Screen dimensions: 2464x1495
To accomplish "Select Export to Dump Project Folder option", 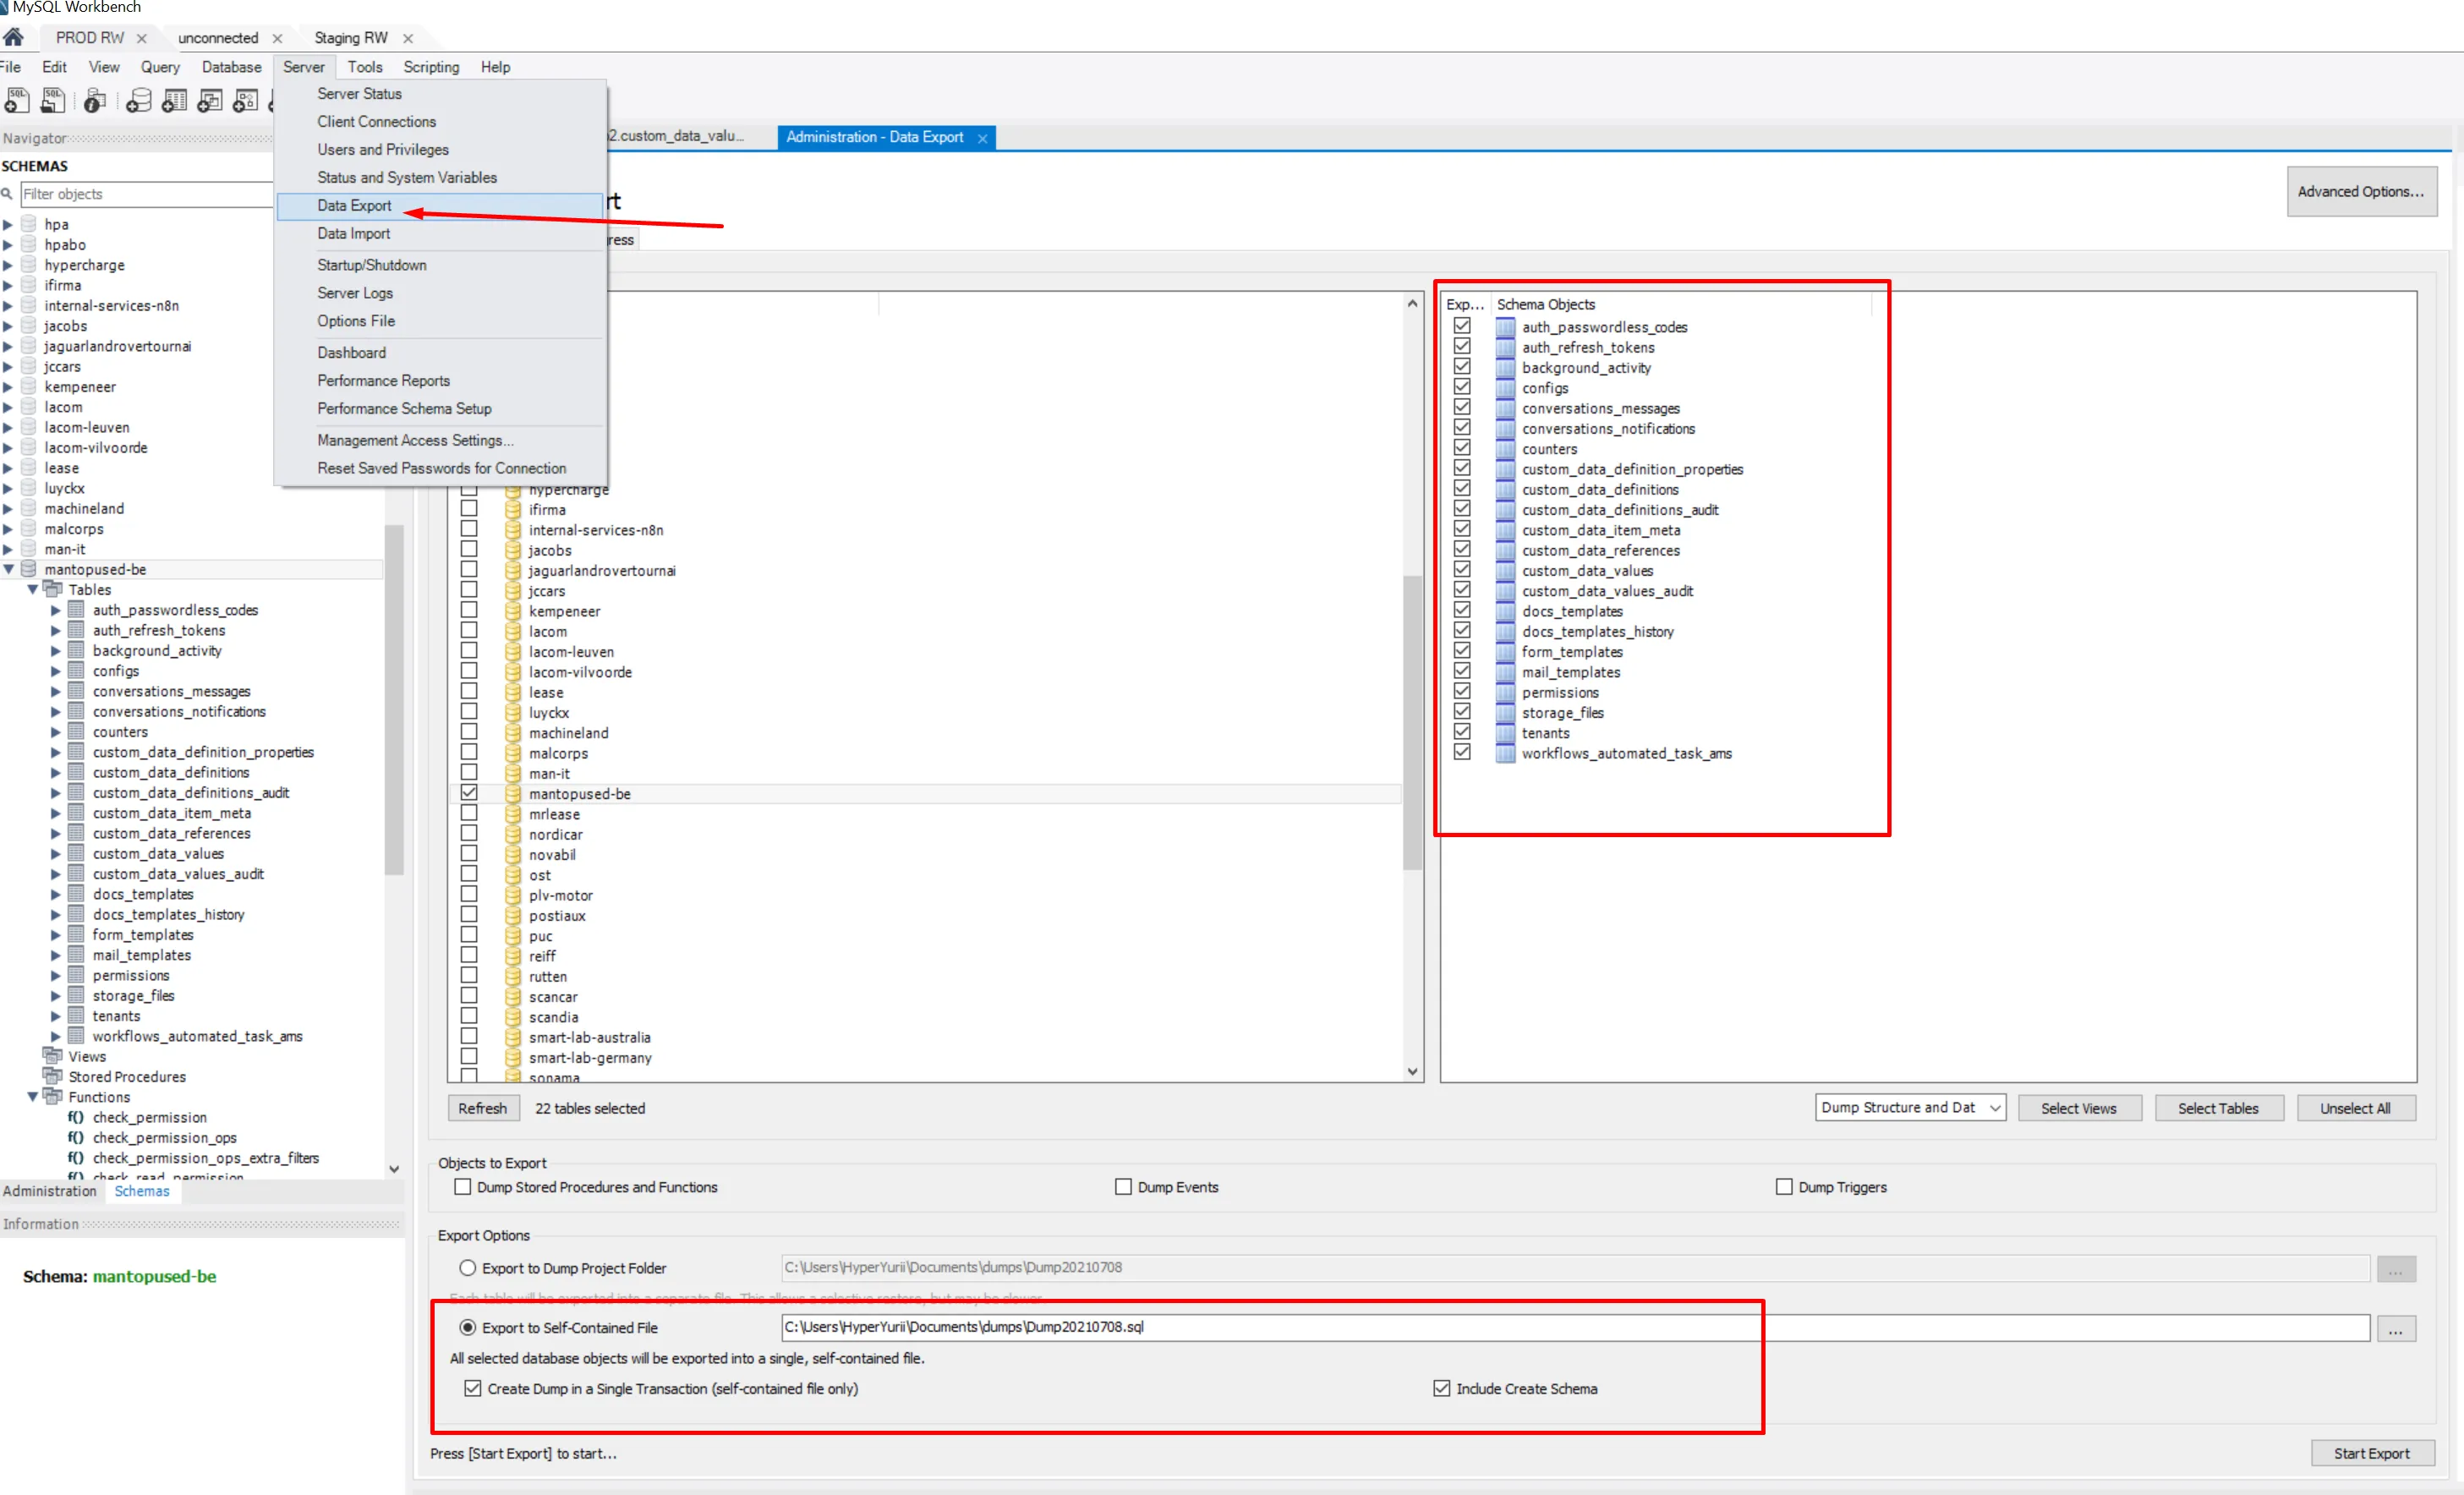I will [x=468, y=1268].
